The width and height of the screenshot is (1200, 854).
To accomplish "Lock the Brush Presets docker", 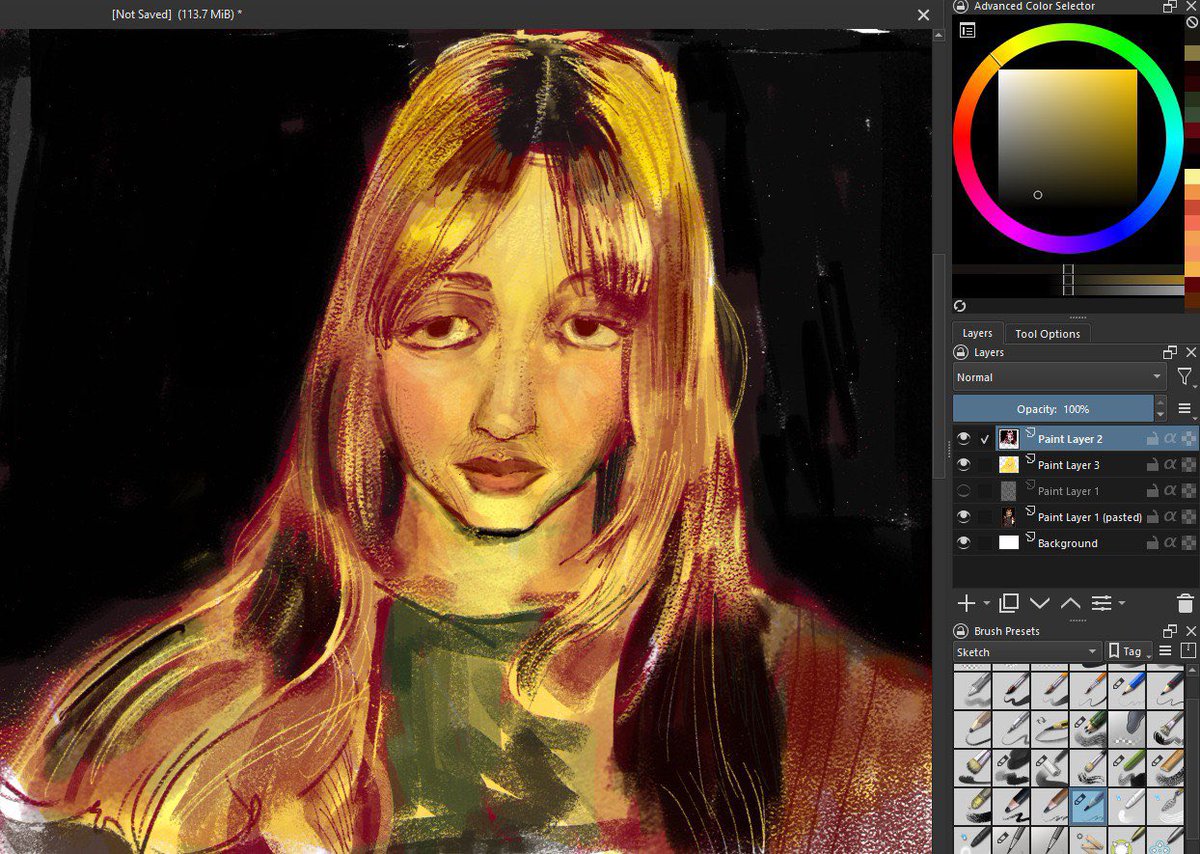I will click(x=960, y=631).
